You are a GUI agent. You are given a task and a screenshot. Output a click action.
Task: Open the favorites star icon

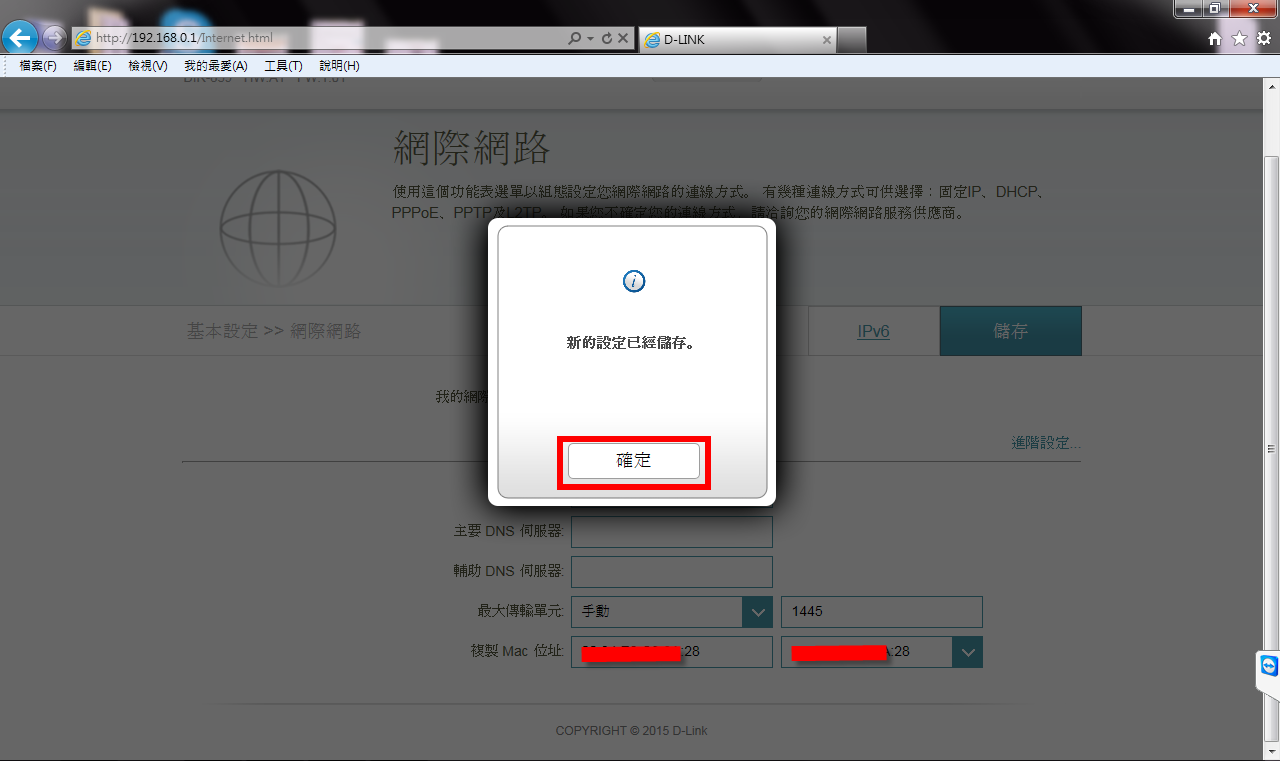(1239, 39)
